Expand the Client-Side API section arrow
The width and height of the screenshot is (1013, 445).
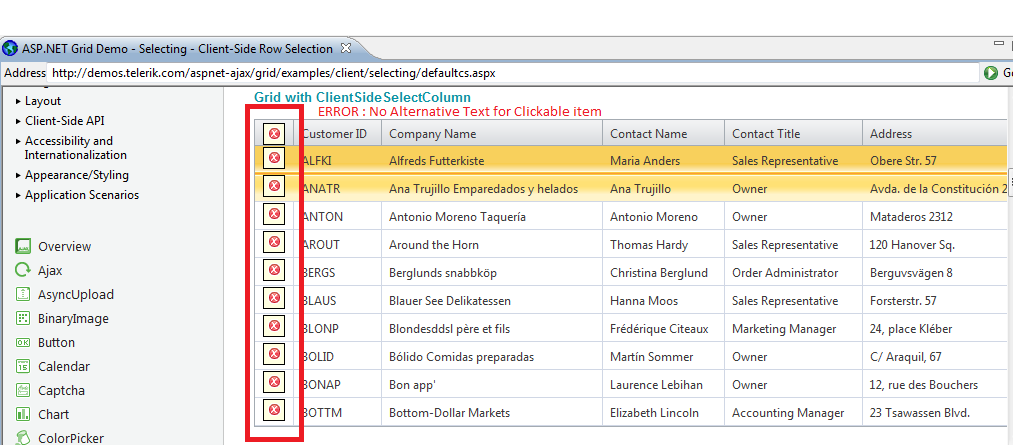pyautogui.click(x=18, y=121)
